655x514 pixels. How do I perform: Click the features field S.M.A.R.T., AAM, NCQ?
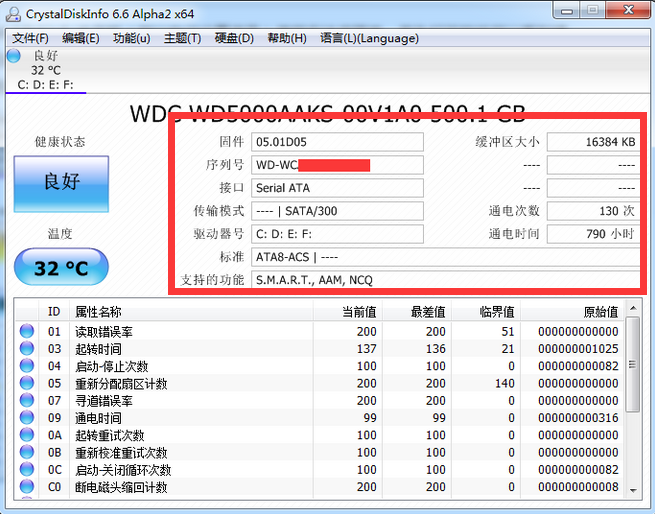(445, 280)
